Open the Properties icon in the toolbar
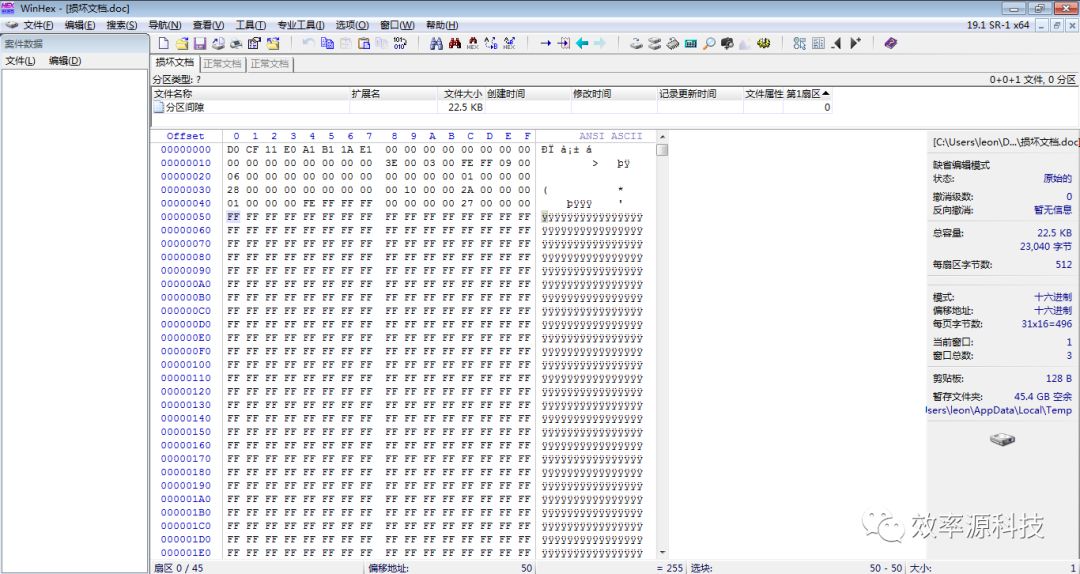The width and height of the screenshot is (1080, 574). pos(254,43)
